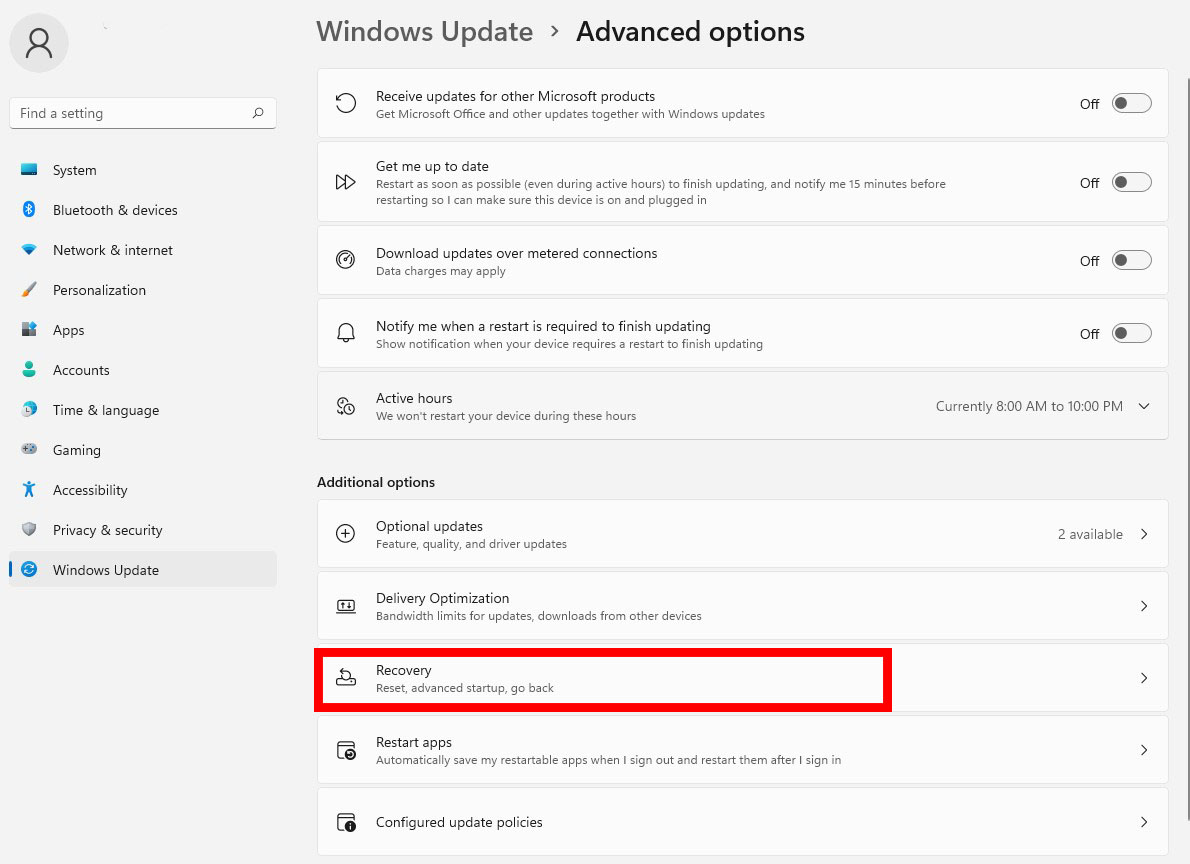Click the Bluetooth icon in sidebar

click(x=29, y=210)
